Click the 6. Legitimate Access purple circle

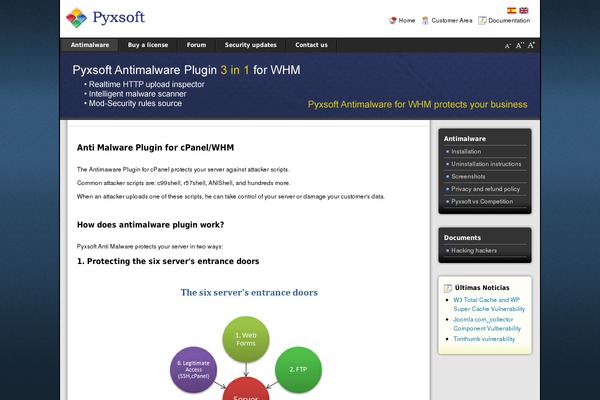coord(193,369)
